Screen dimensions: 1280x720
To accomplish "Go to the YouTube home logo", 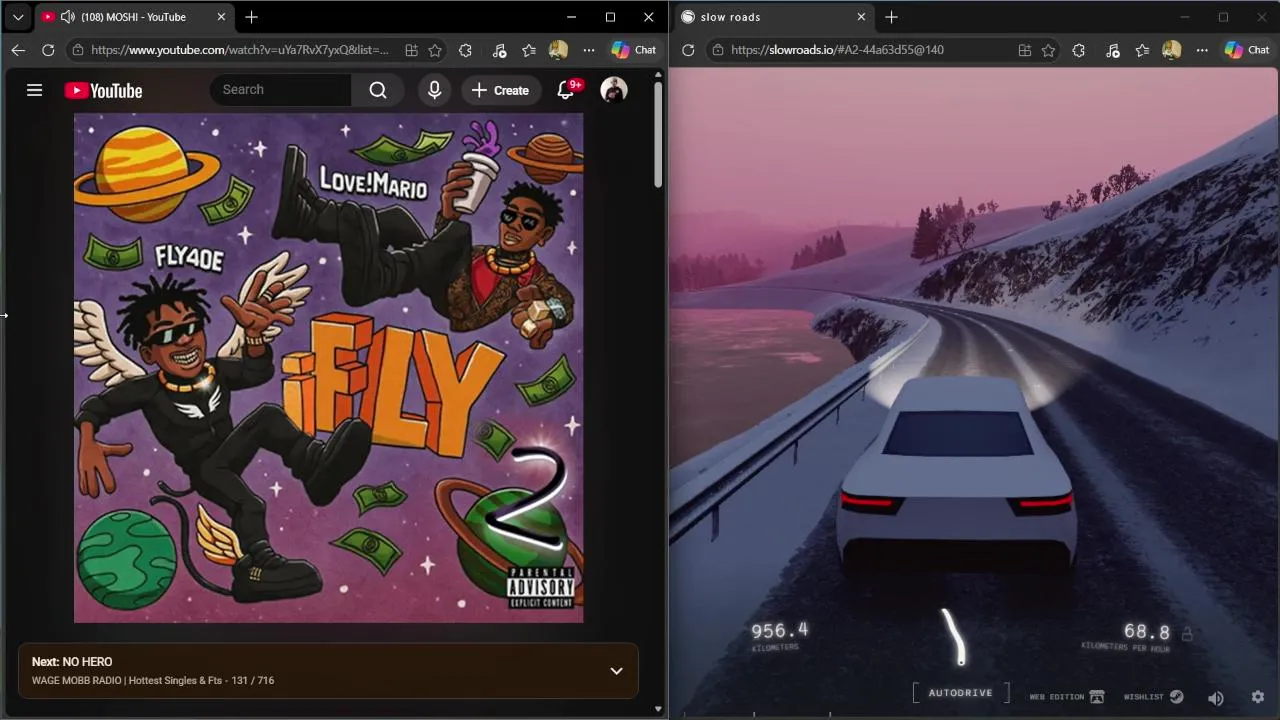I will pos(103,91).
